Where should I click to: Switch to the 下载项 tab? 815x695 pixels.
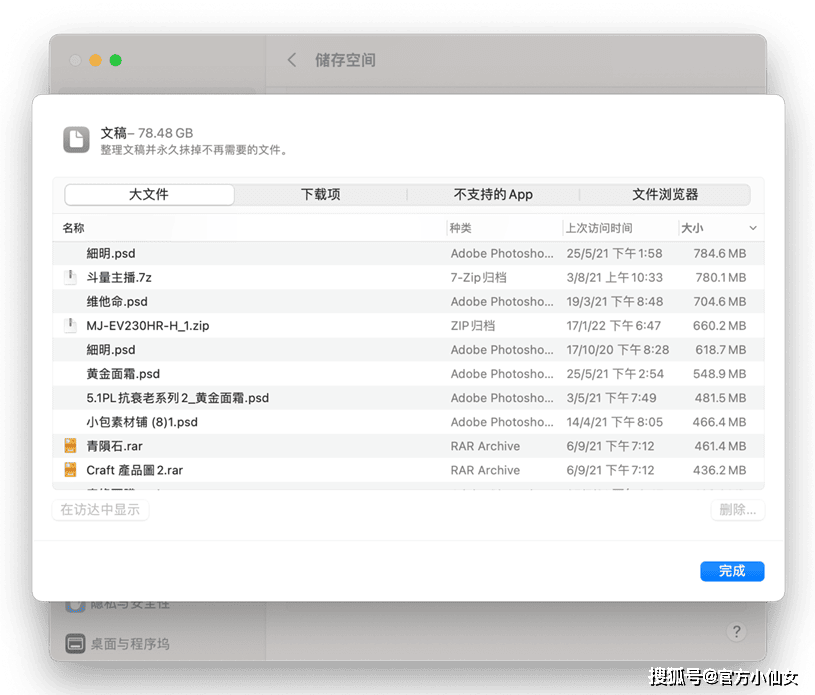(320, 194)
